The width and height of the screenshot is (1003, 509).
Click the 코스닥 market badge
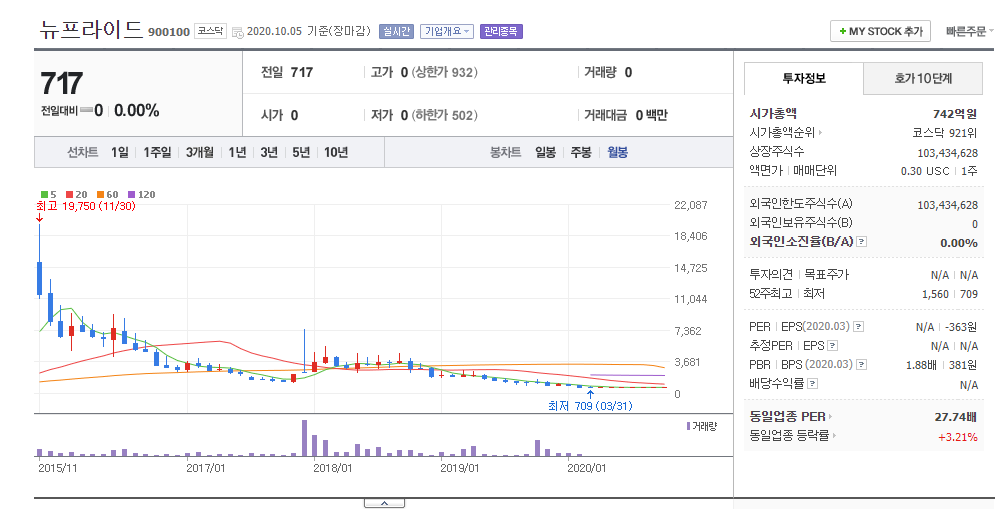(210, 31)
